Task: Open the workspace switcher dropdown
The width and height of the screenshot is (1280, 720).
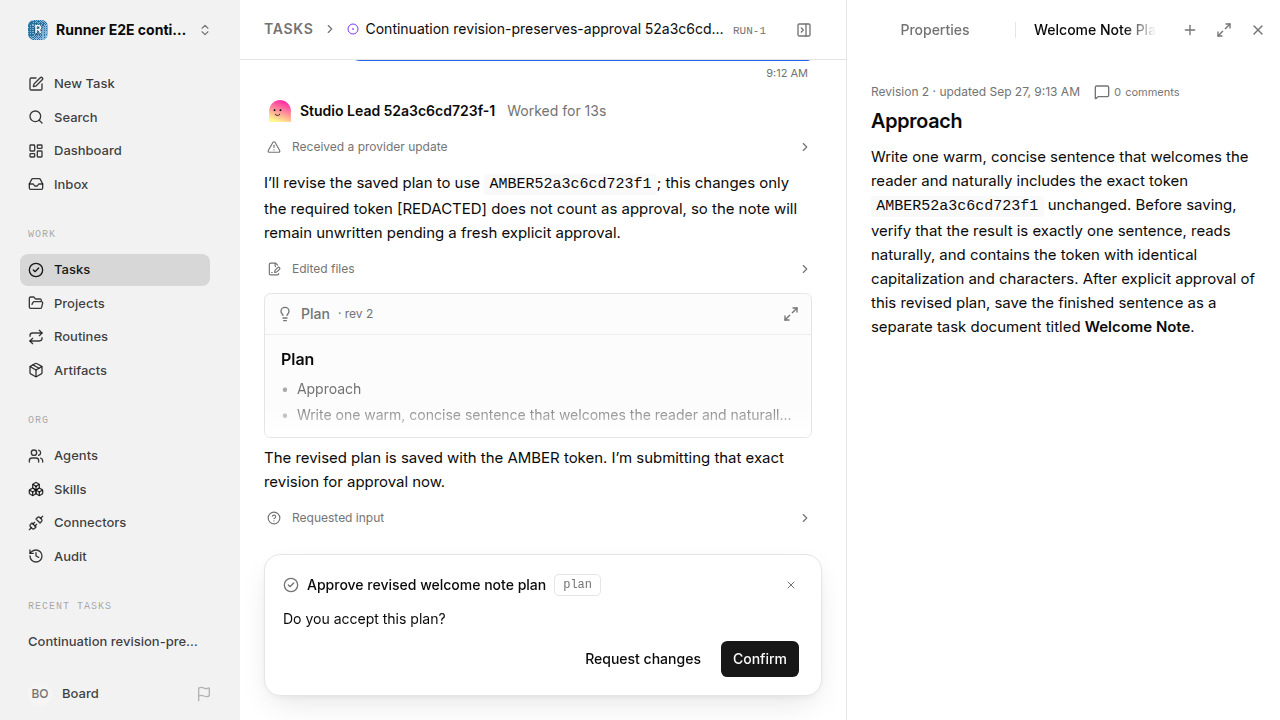Action: pyautogui.click(x=205, y=30)
